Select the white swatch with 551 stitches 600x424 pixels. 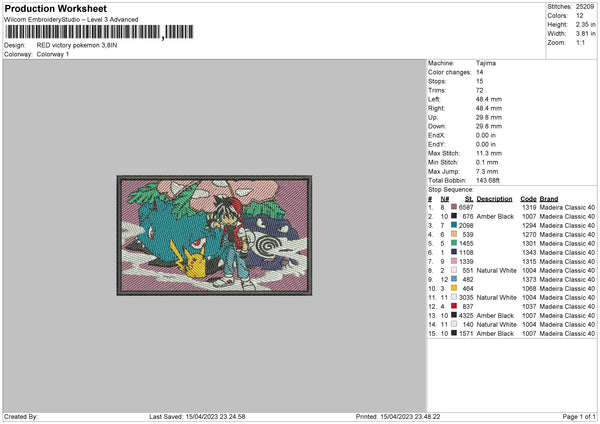(x=454, y=270)
